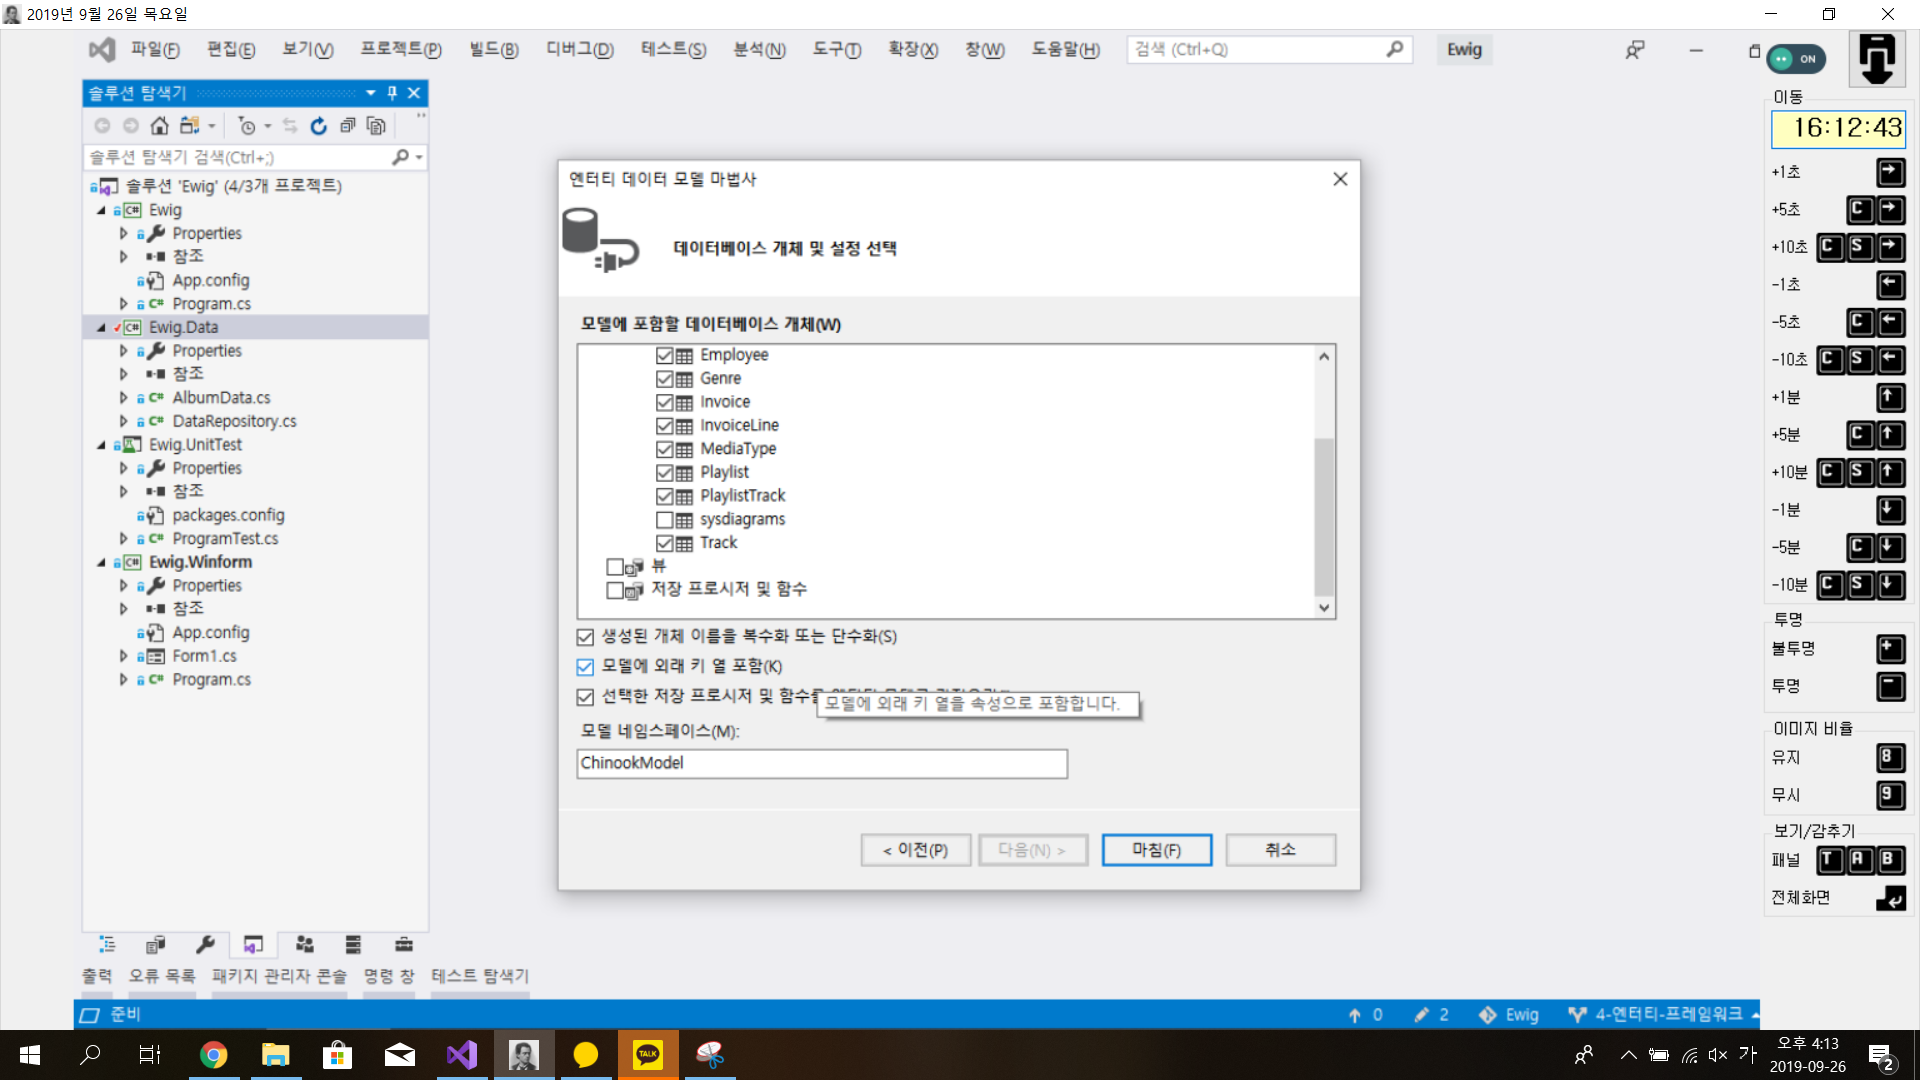Click the Collapse All icon in Solution Explorer
The width and height of the screenshot is (1920, 1080).
[347, 126]
